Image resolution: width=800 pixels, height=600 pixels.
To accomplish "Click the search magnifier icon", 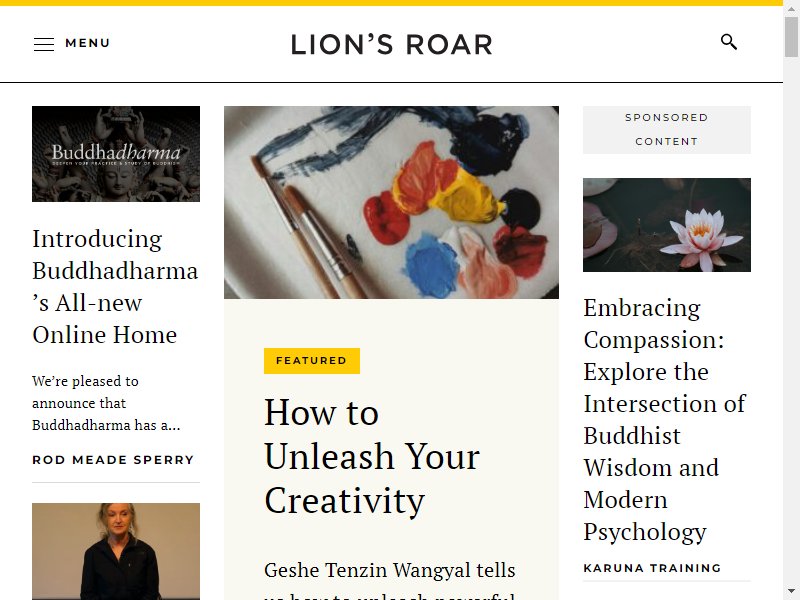I will click(x=729, y=42).
